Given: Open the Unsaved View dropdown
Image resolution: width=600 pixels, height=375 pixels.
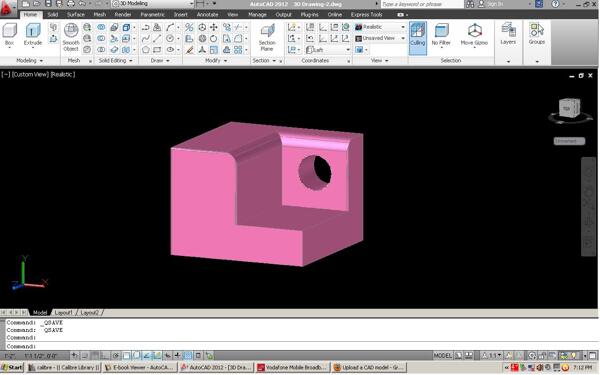Looking at the screenshot, I should (380, 38).
